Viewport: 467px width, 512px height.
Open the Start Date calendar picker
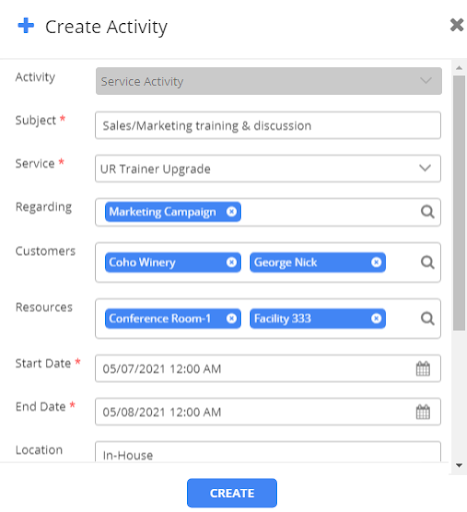tap(423, 369)
